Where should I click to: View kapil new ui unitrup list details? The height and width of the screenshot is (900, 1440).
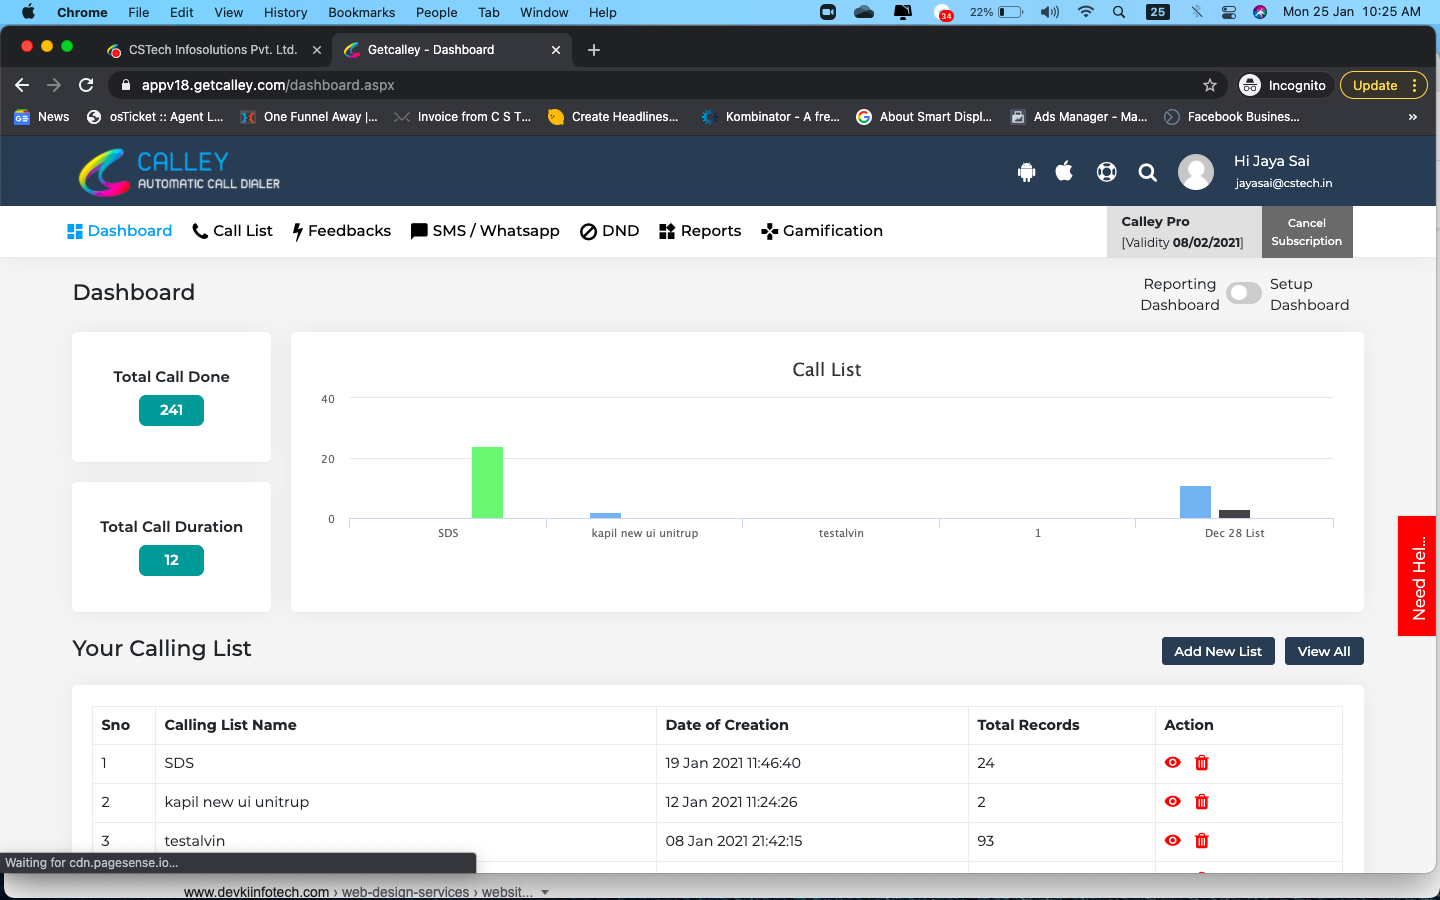[1173, 802]
